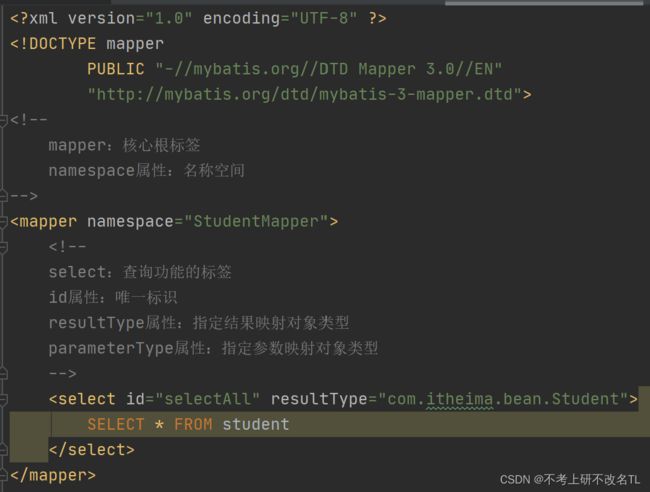Click the "StudentMapper" namespace value

point(256,221)
